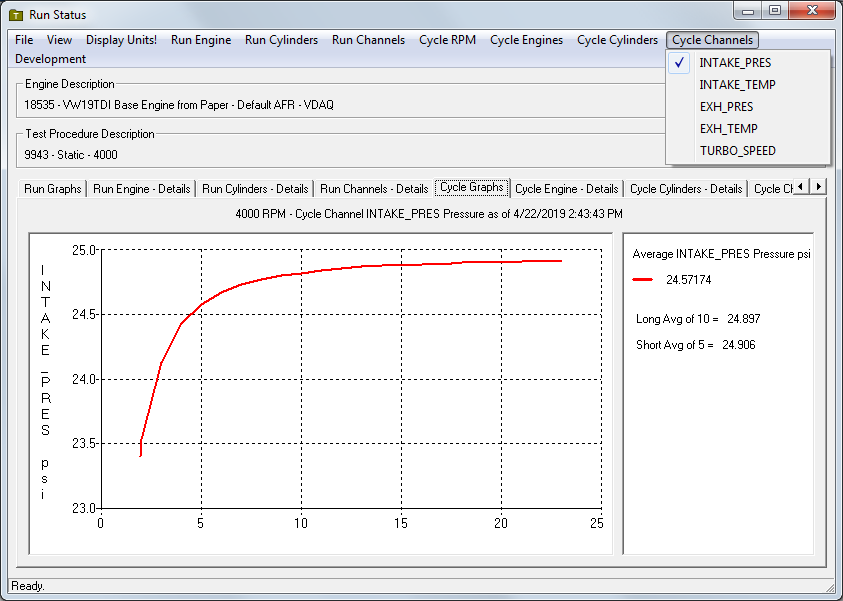Open the Cycle RPM menu
The width and height of the screenshot is (843, 601).
click(x=447, y=40)
